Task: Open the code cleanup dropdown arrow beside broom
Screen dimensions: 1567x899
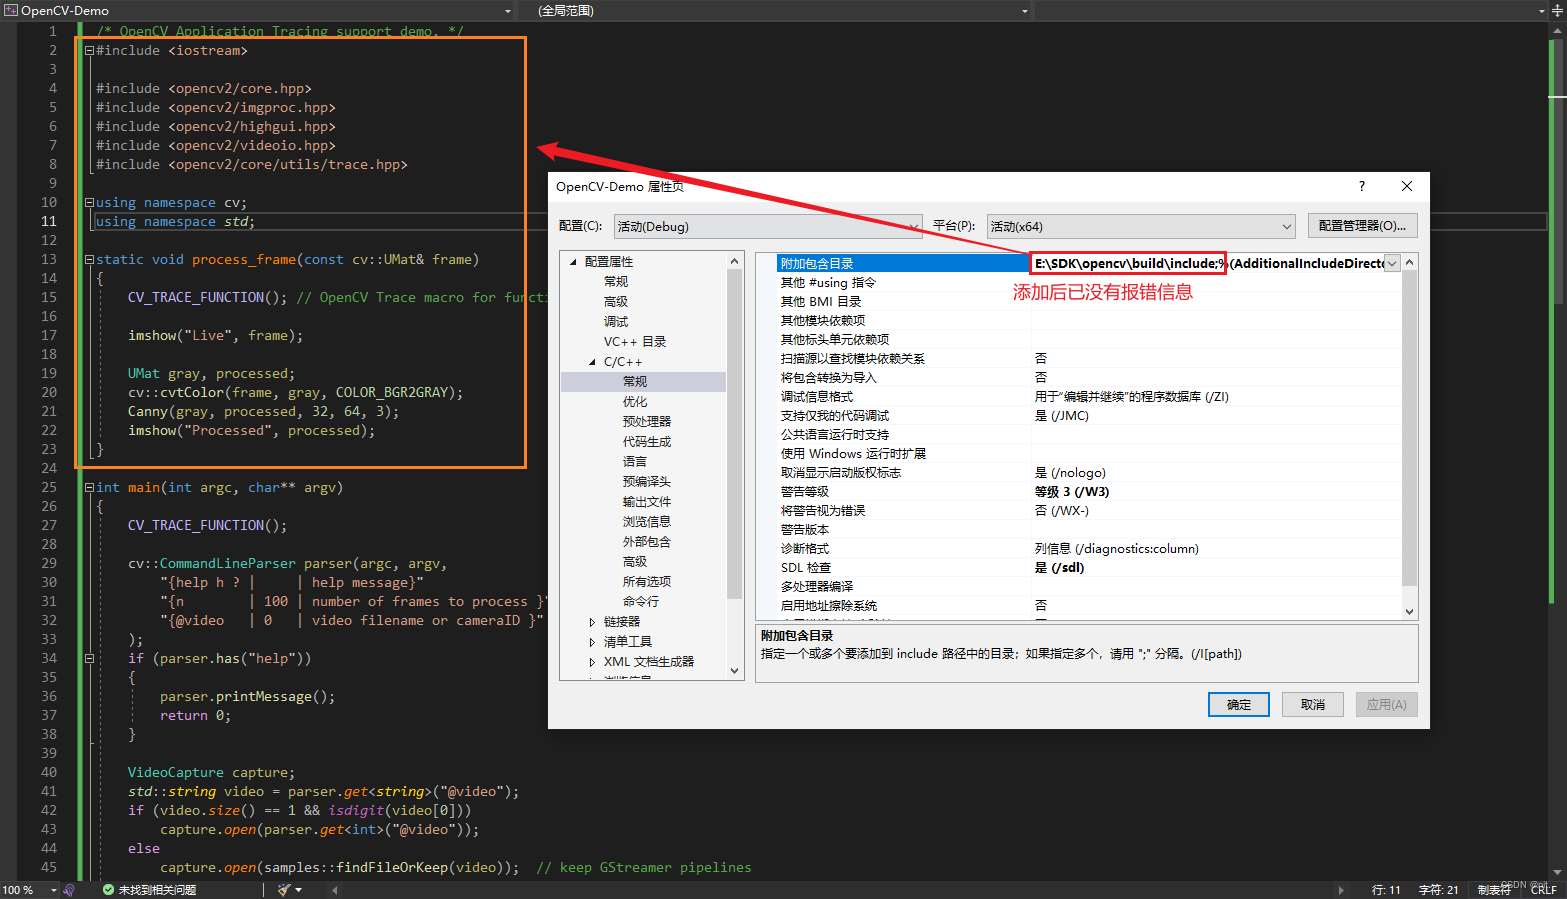Action: point(298,890)
